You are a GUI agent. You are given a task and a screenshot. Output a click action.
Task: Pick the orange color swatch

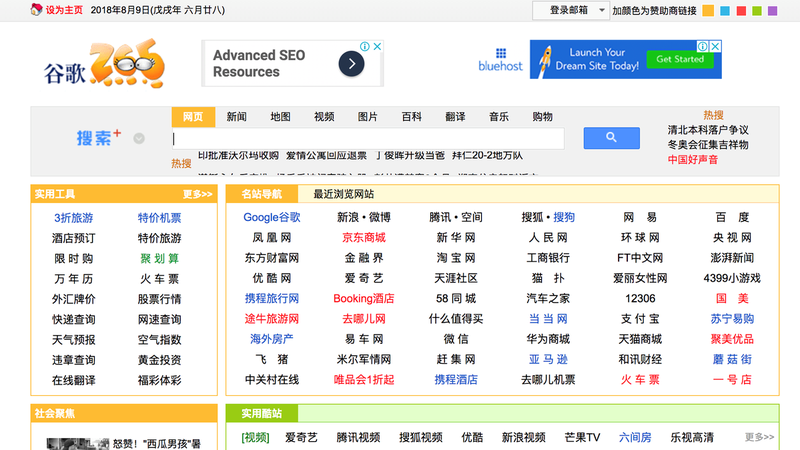click(708, 11)
